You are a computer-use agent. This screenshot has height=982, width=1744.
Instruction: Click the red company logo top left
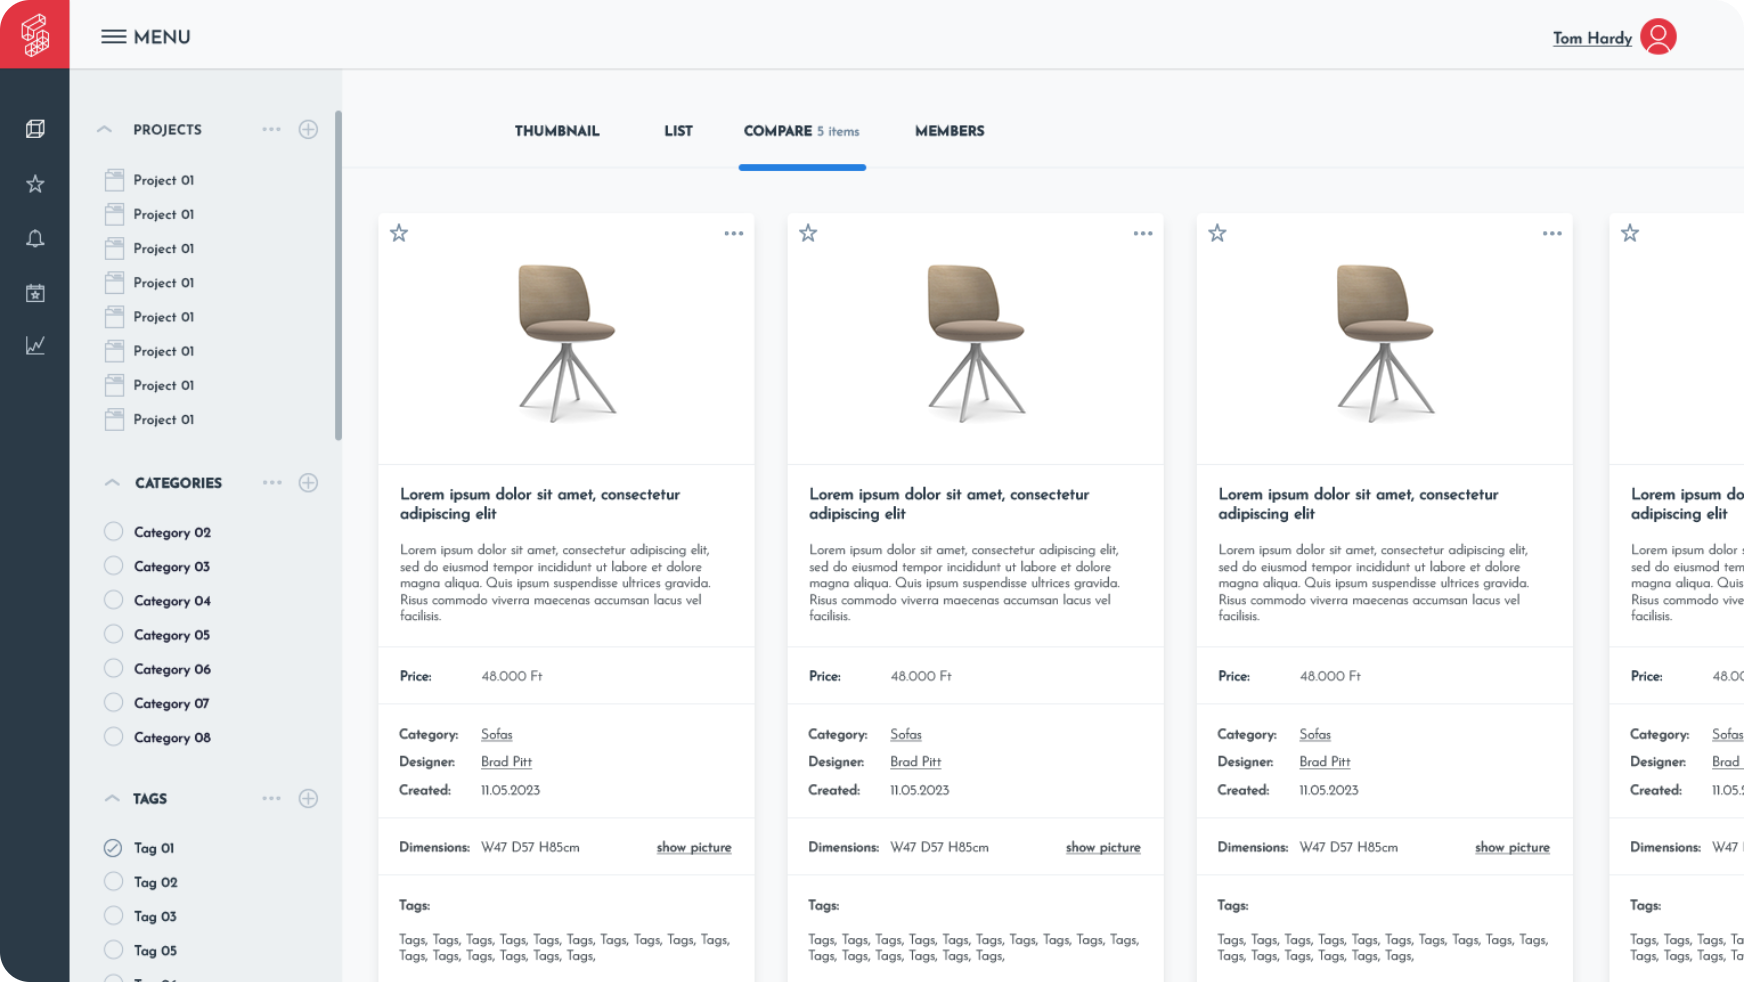(35, 36)
